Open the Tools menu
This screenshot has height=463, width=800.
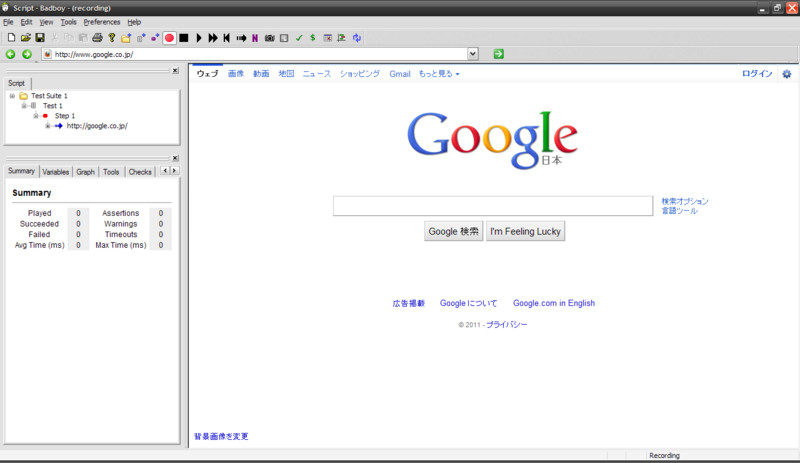[x=68, y=22]
